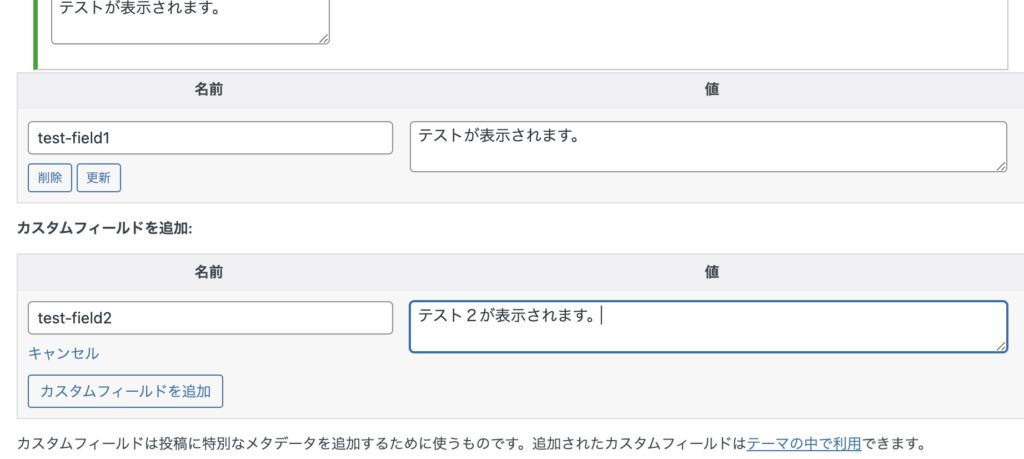Focus the test-field2 name input
This screenshot has width=1024, height=459.
tap(210, 318)
